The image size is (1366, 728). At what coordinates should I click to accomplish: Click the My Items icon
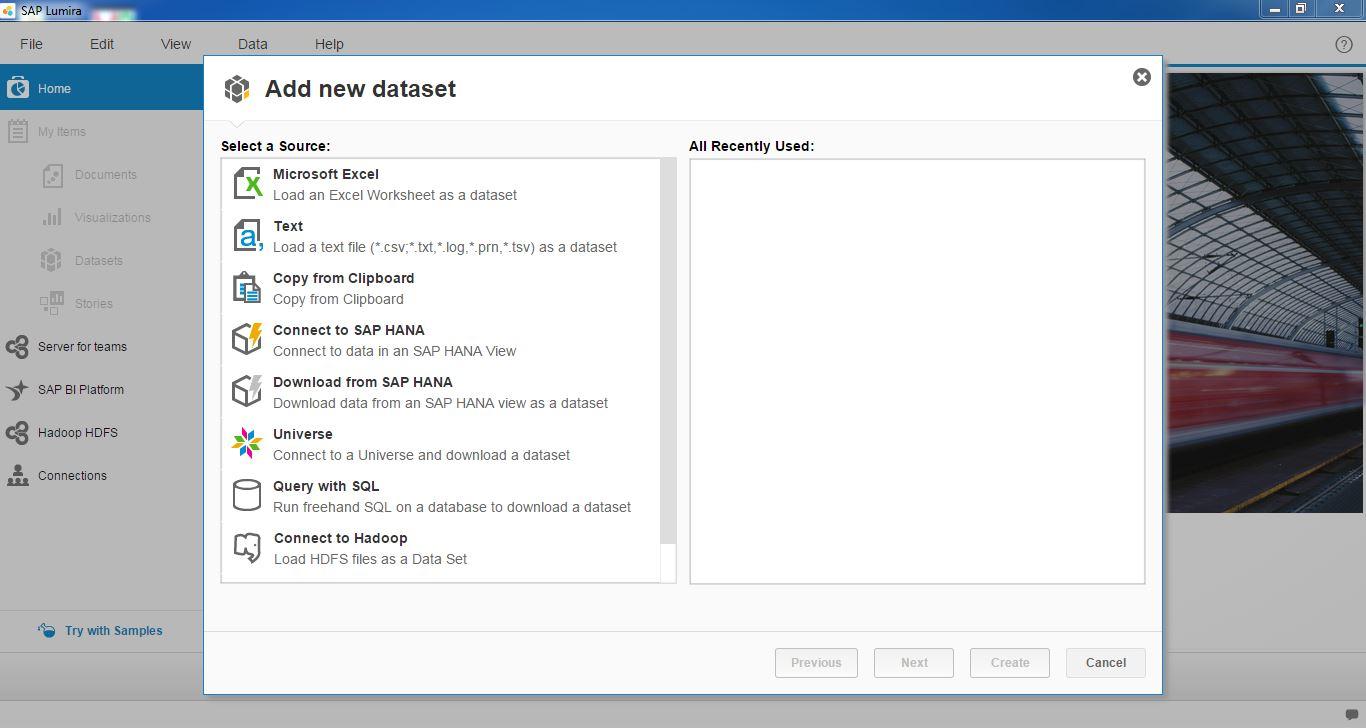tap(17, 131)
